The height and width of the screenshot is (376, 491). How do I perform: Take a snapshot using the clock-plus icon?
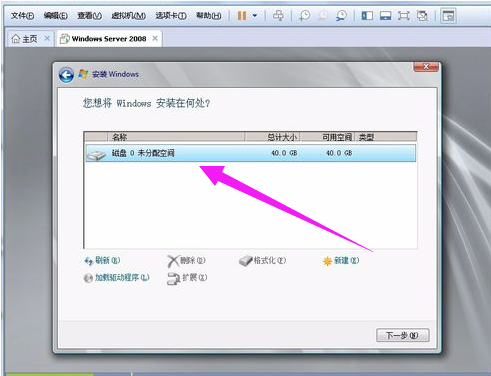pos(304,16)
